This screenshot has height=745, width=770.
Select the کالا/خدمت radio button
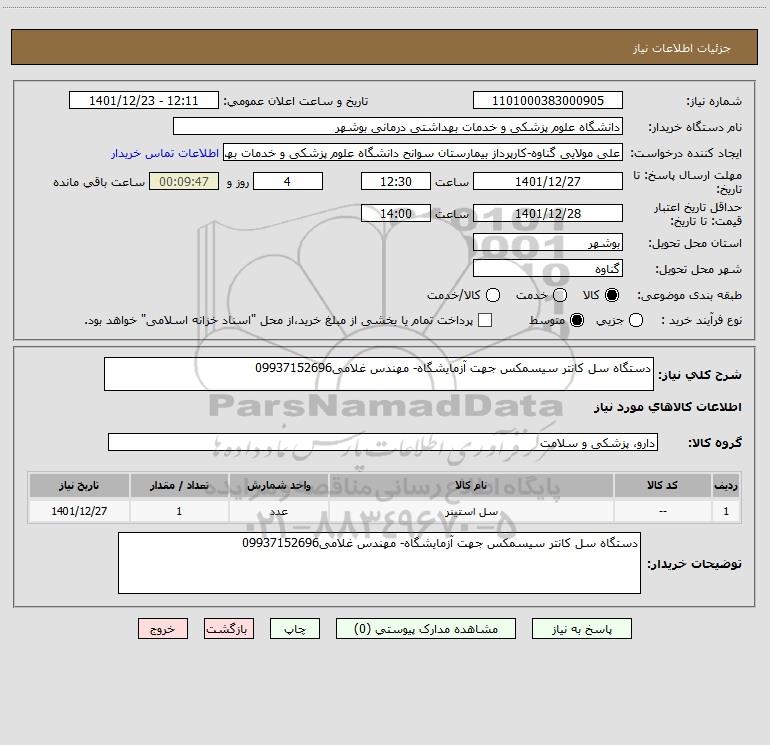(x=493, y=295)
